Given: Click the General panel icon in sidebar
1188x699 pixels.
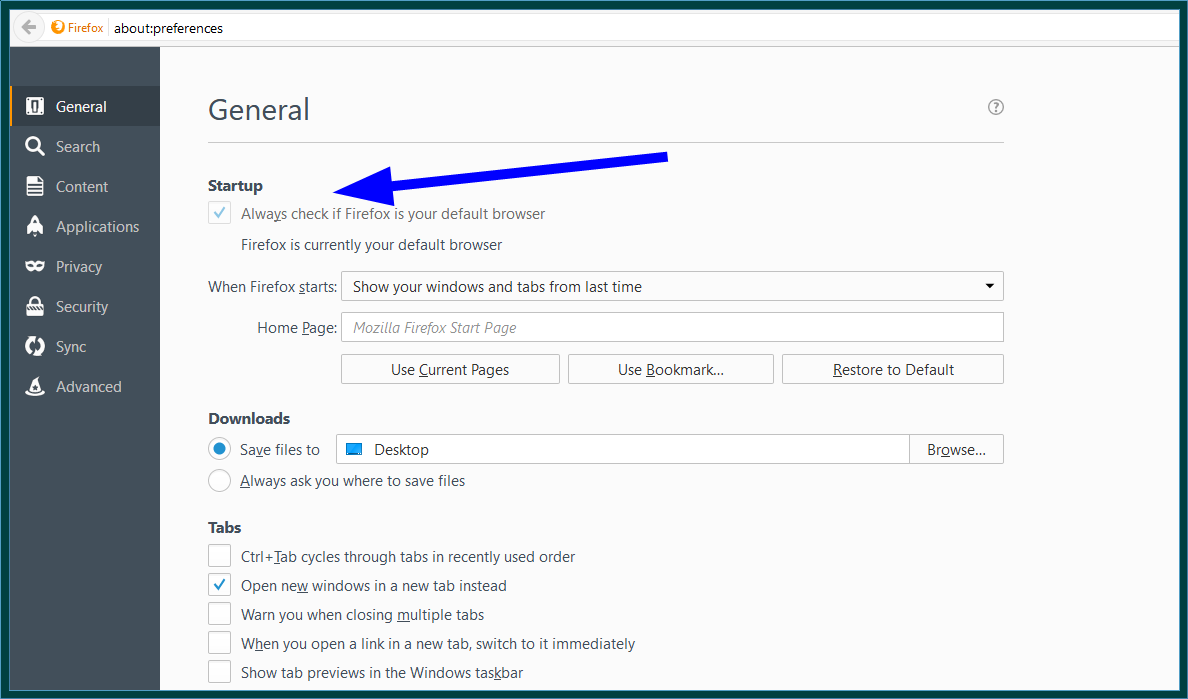Looking at the screenshot, I should click(x=35, y=107).
